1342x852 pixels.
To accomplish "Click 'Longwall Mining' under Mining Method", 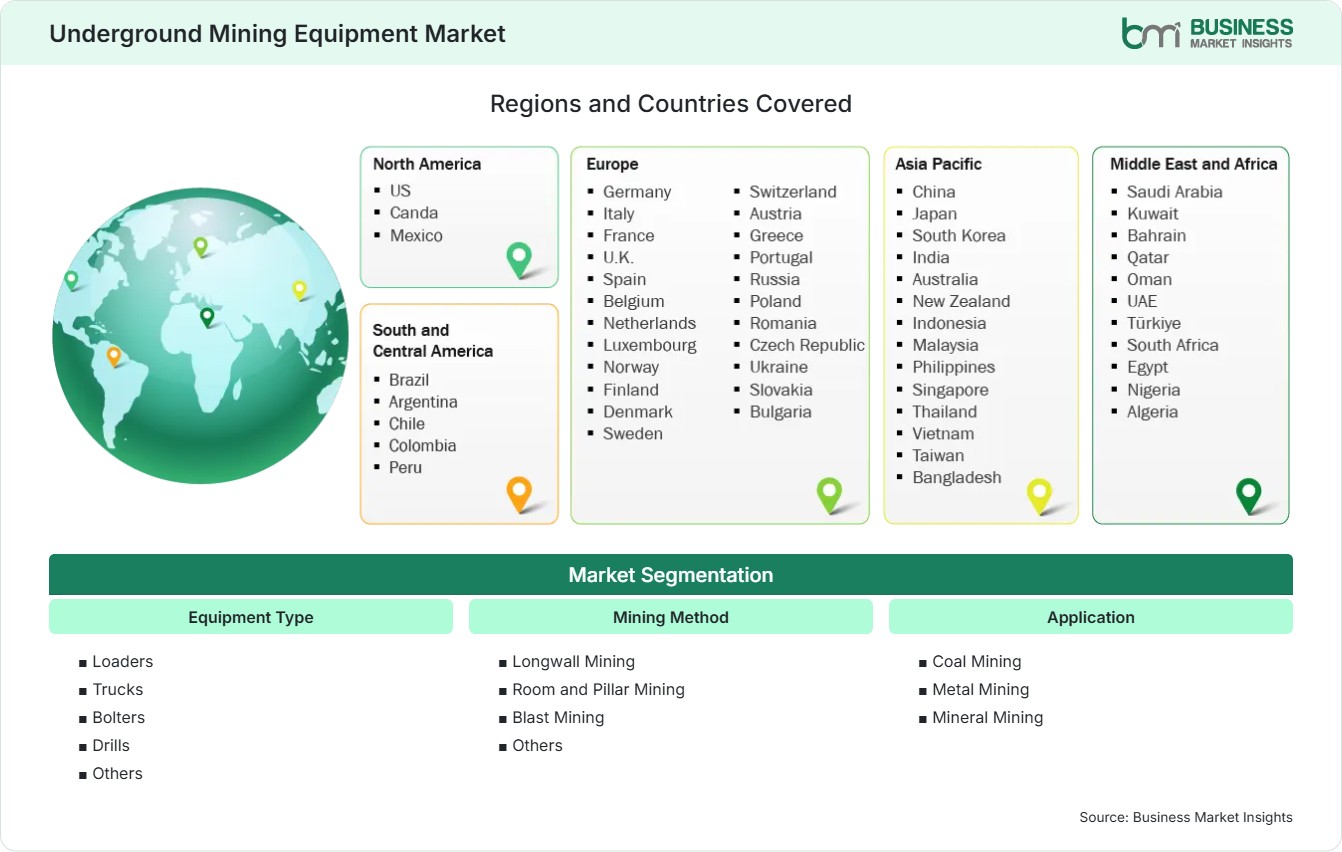I will 574,662.
